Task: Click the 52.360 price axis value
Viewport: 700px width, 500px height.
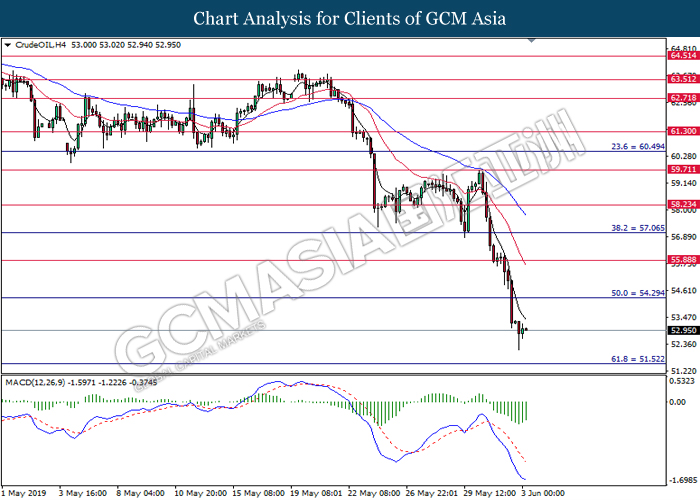Action: pos(683,344)
